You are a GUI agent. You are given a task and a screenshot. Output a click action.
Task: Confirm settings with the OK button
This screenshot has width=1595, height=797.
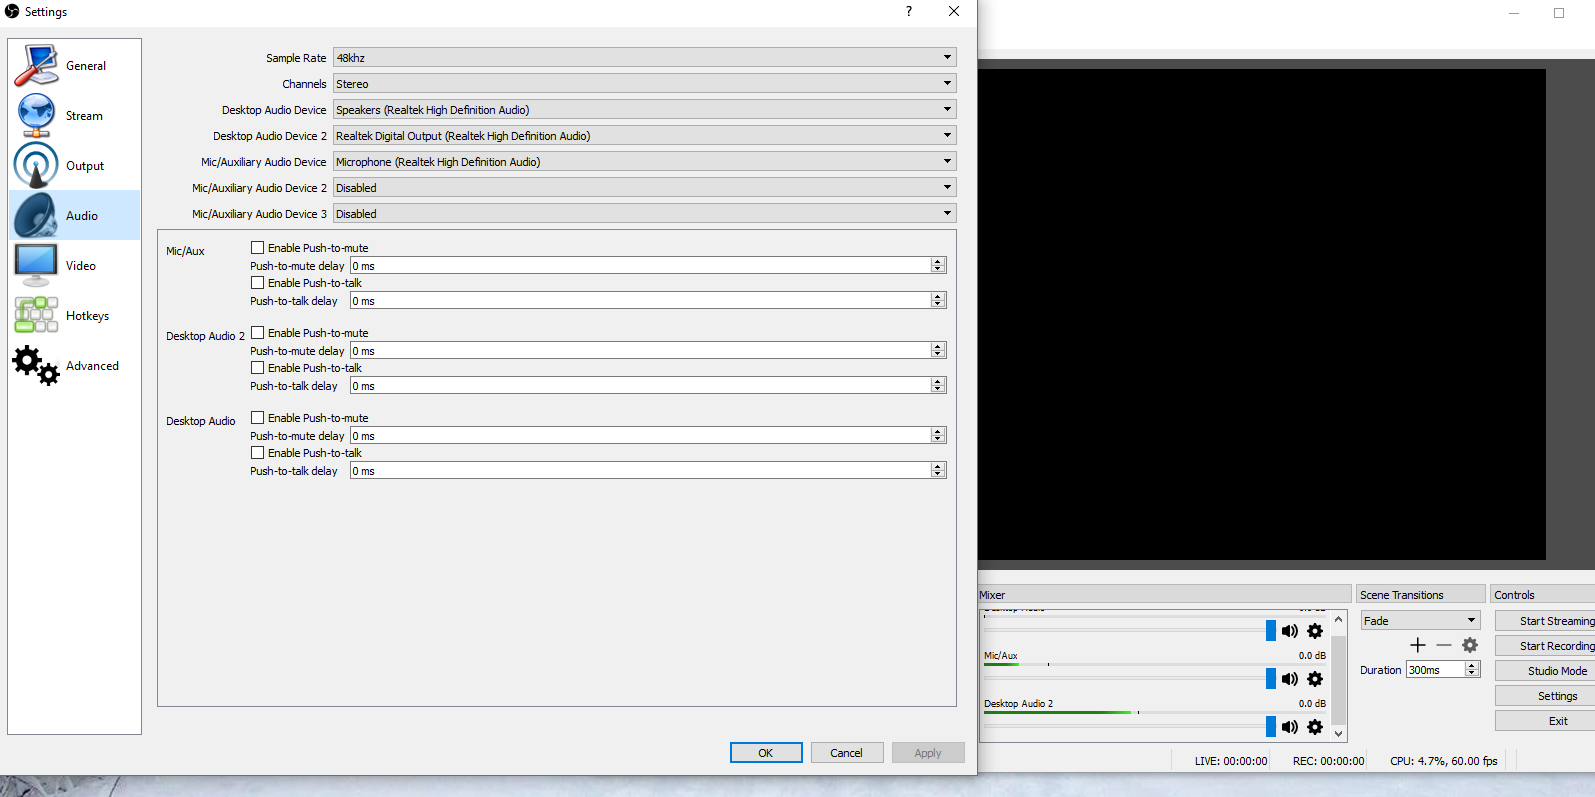click(766, 753)
